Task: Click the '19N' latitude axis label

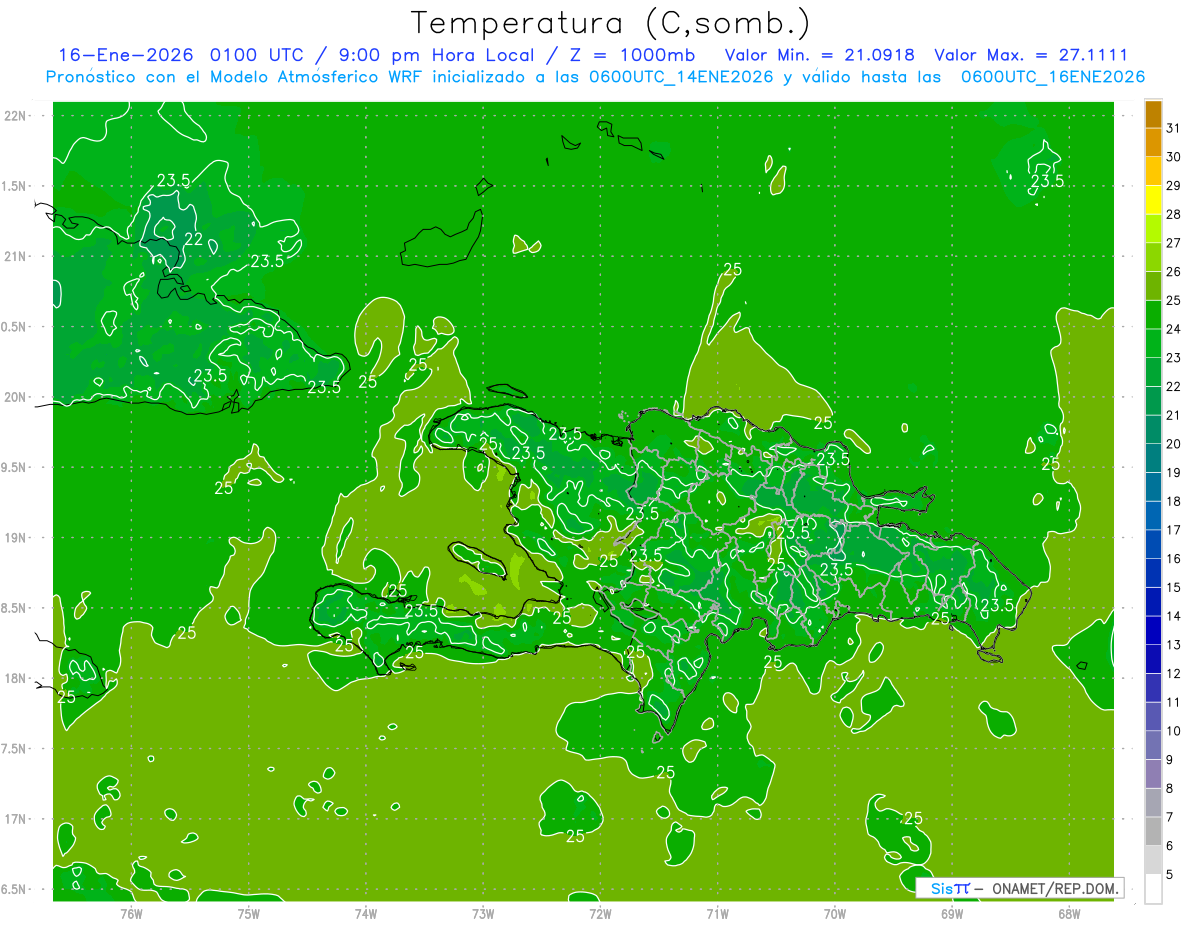Action: (x=16, y=538)
